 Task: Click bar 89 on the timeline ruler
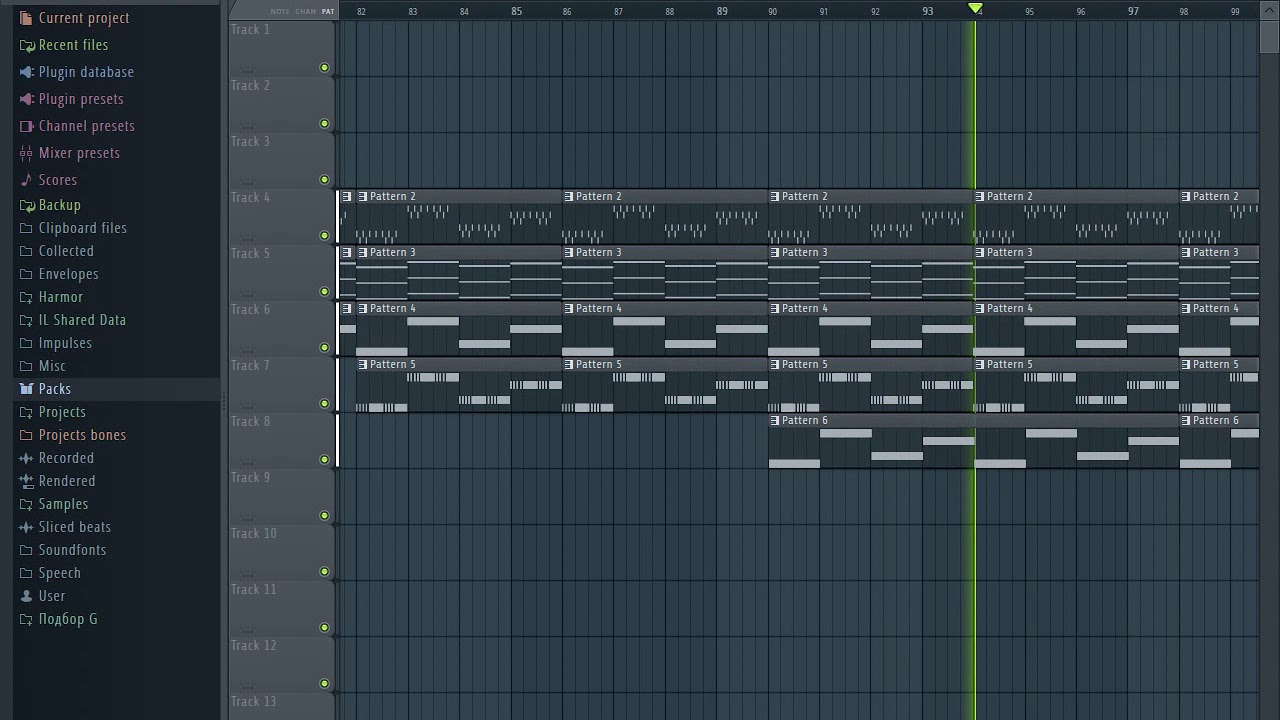(x=722, y=11)
